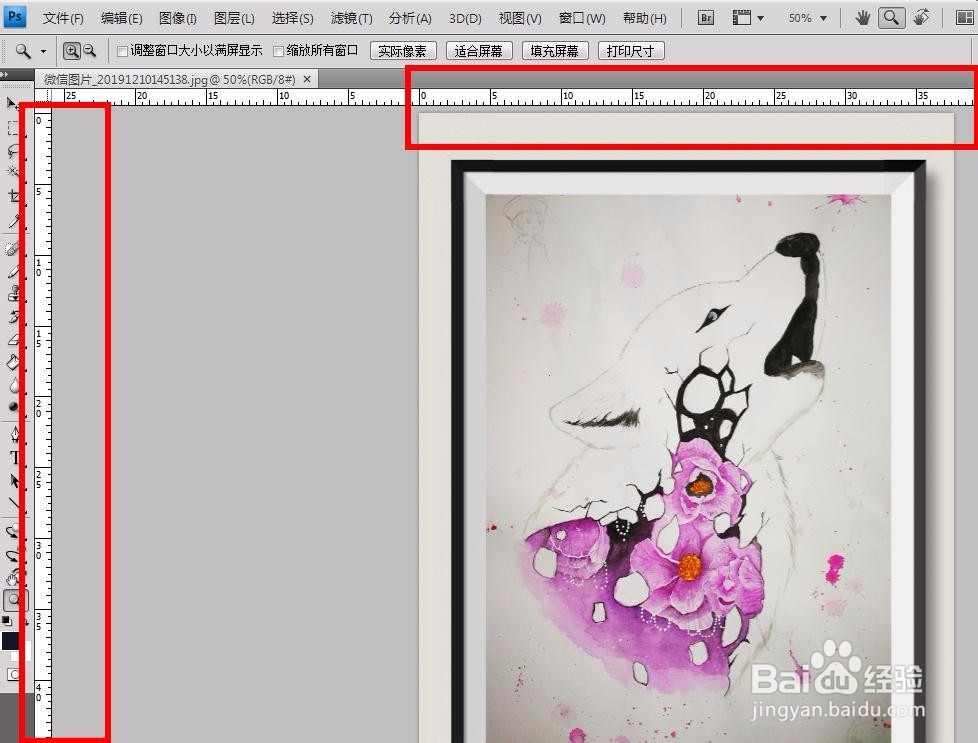This screenshot has width=978, height=743.
Task: Open the 滤镜(T) menu
Action: (352, 19)
